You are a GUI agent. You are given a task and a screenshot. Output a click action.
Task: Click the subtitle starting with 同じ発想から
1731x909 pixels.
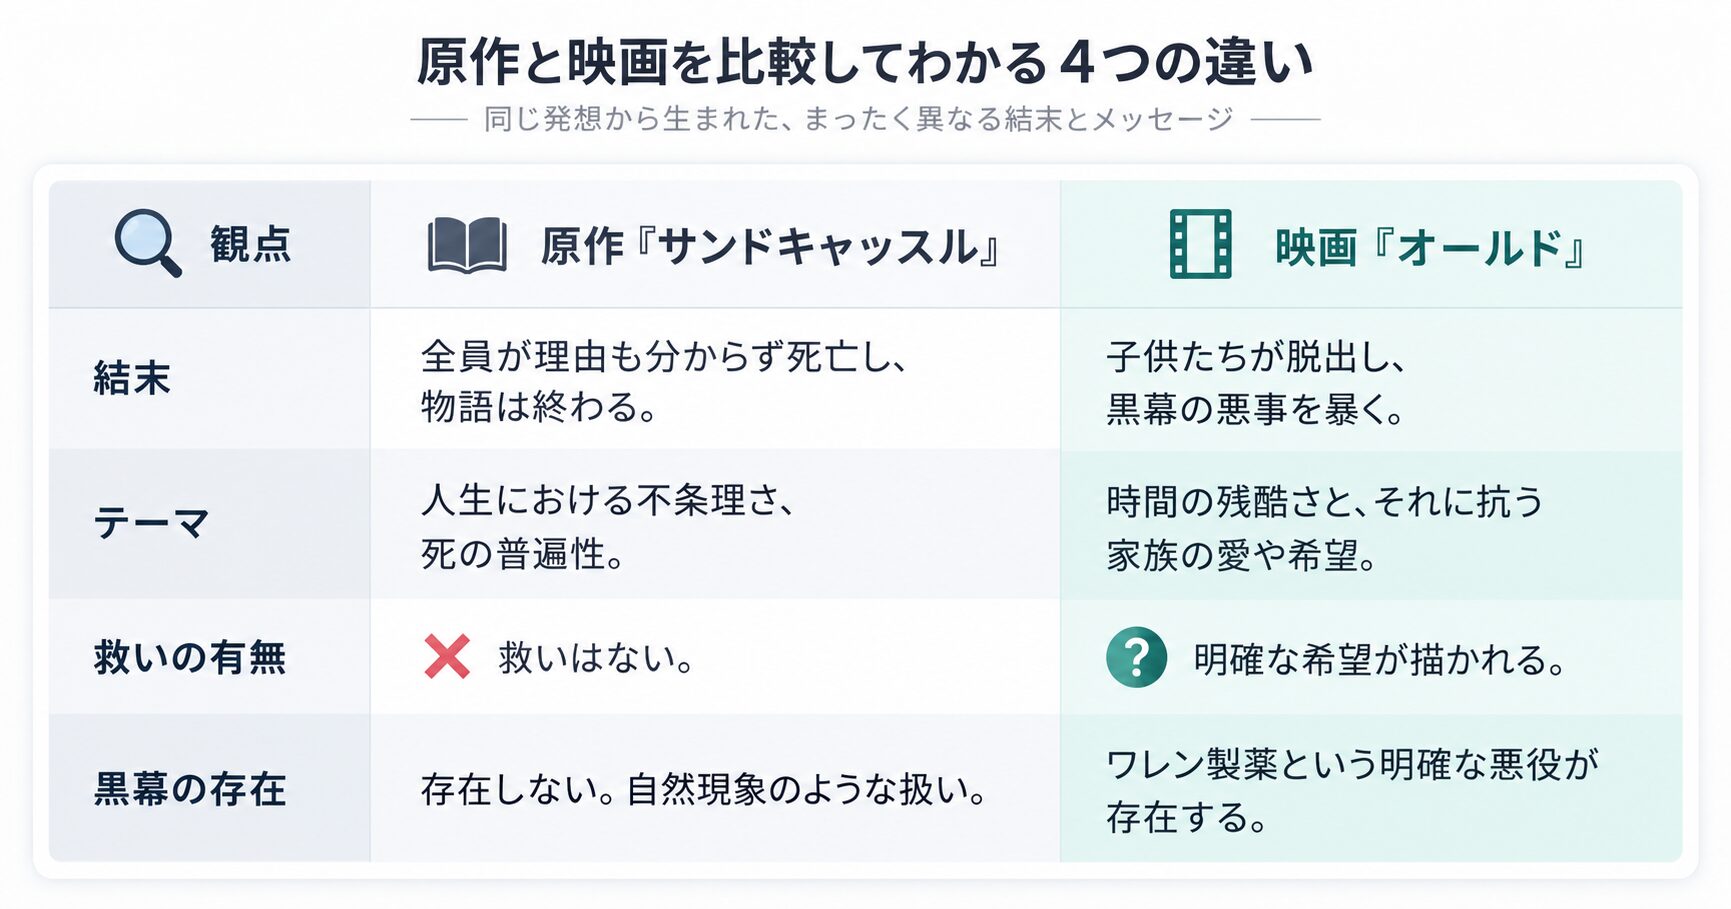click(x=860, y=119)
